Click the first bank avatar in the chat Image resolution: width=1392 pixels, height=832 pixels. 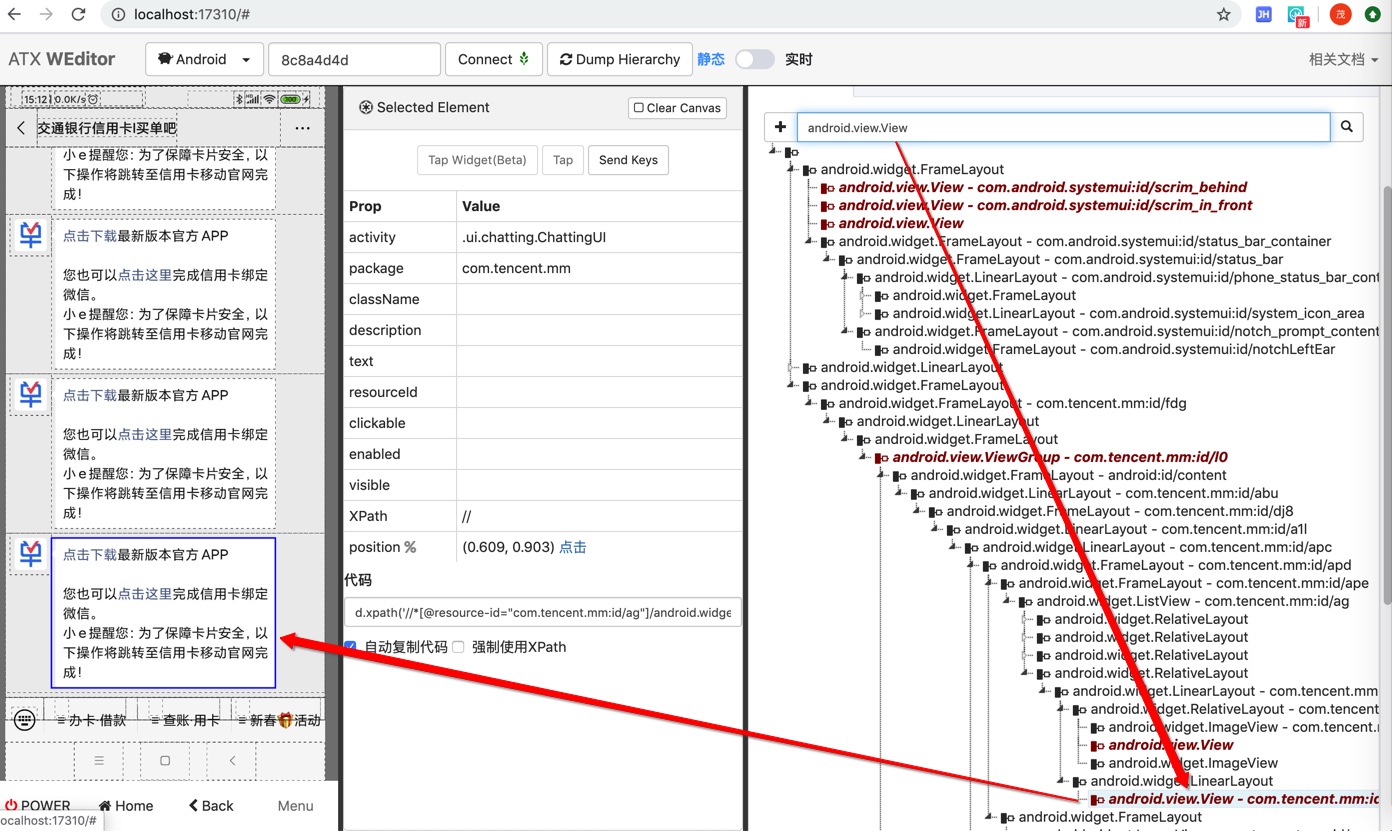31,235
